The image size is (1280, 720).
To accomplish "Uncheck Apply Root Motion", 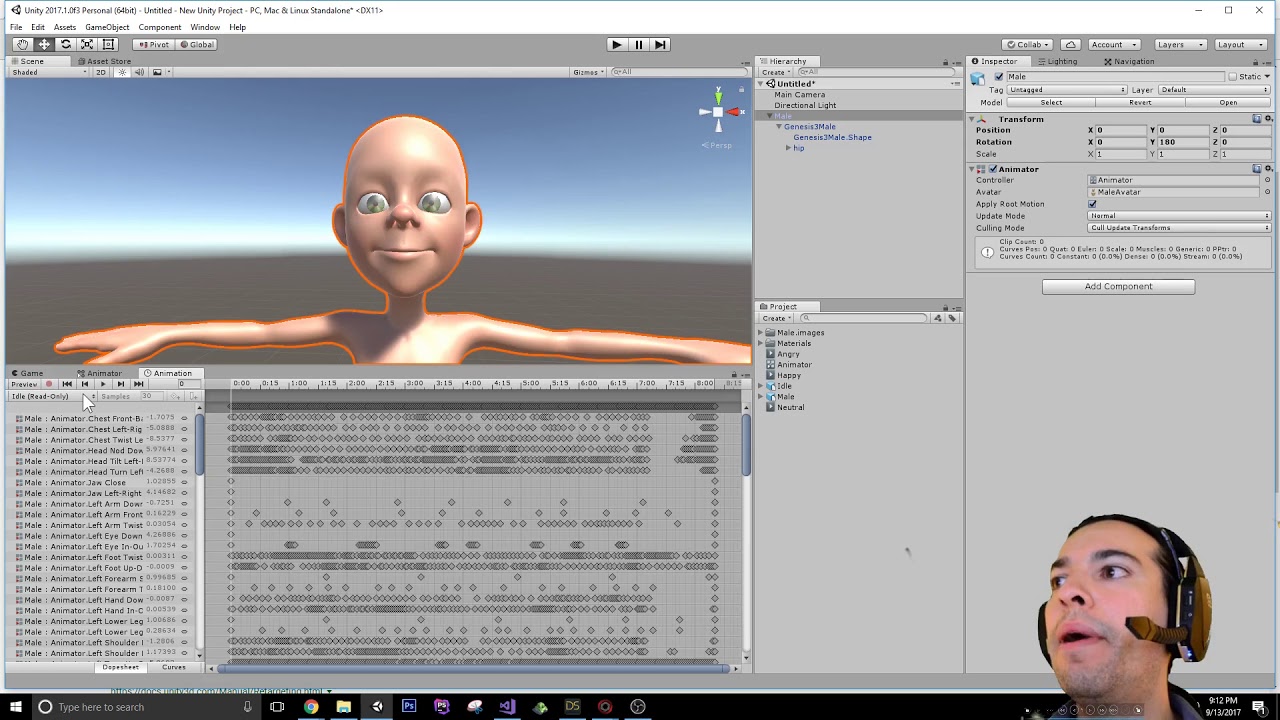I will coord(1092,204).
